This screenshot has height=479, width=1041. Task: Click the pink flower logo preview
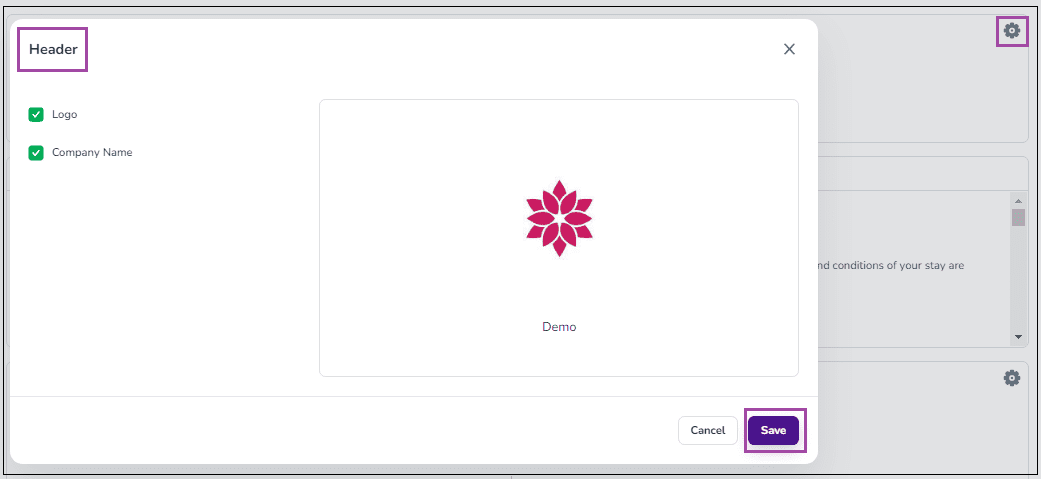click(559, 218)
